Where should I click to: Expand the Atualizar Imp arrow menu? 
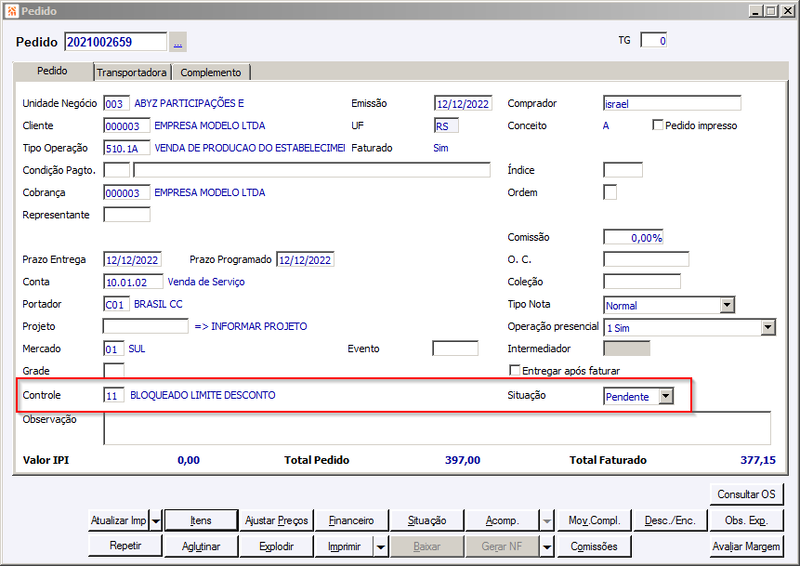coord(156,521)
